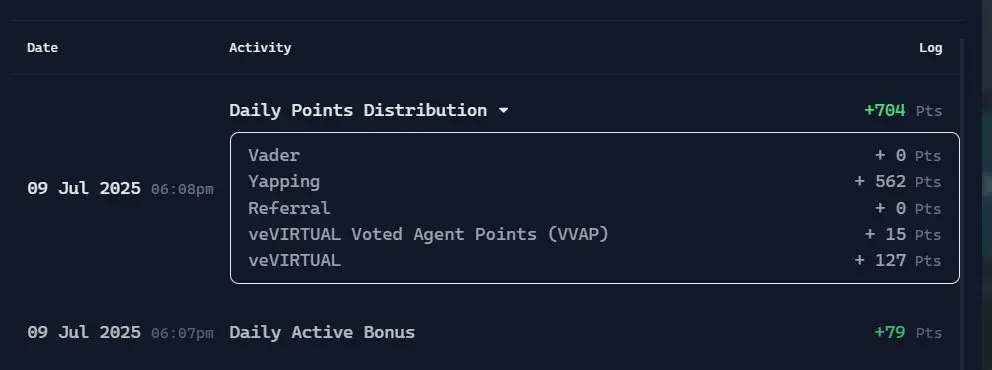This screenshot has height=370, width=992.
Task: Click the Referral row label
Action: point(289,208)
